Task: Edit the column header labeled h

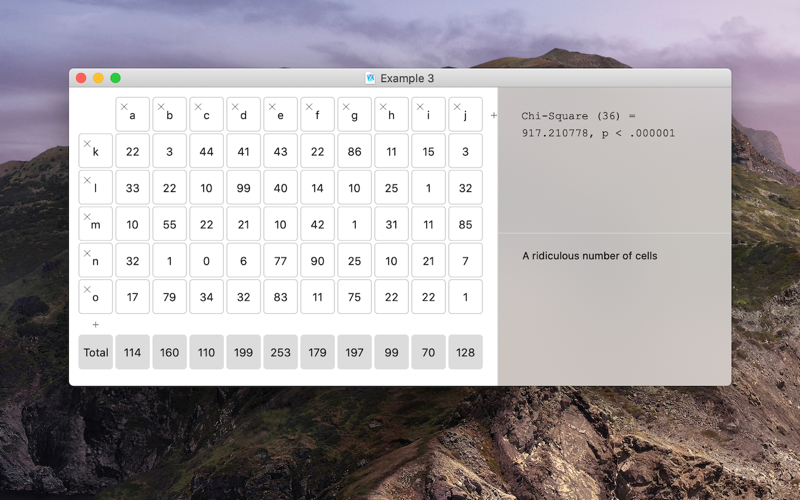Action: (x=391, y=115)
